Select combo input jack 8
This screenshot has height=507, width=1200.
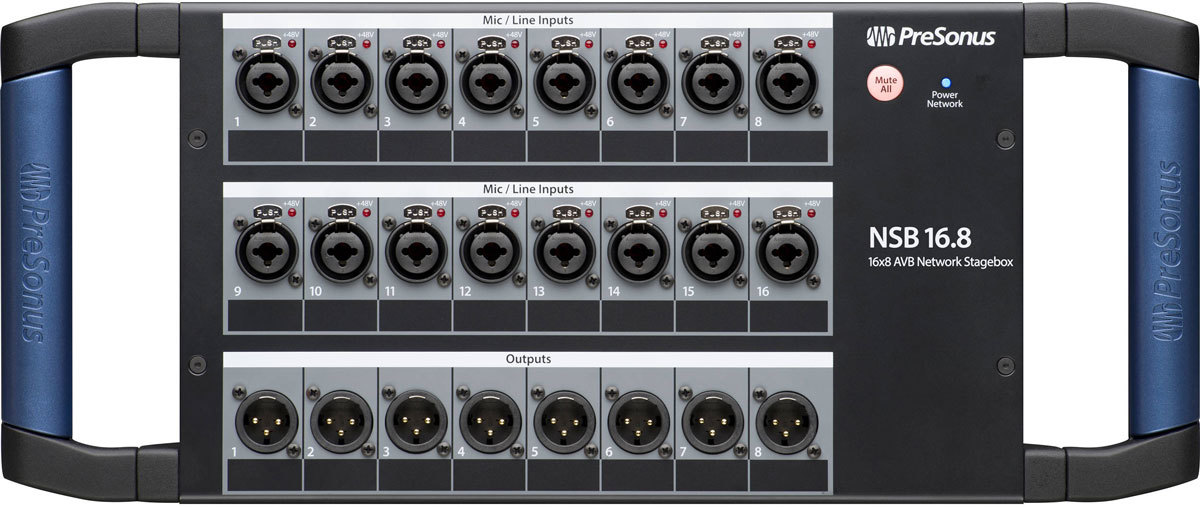(788, 83)
